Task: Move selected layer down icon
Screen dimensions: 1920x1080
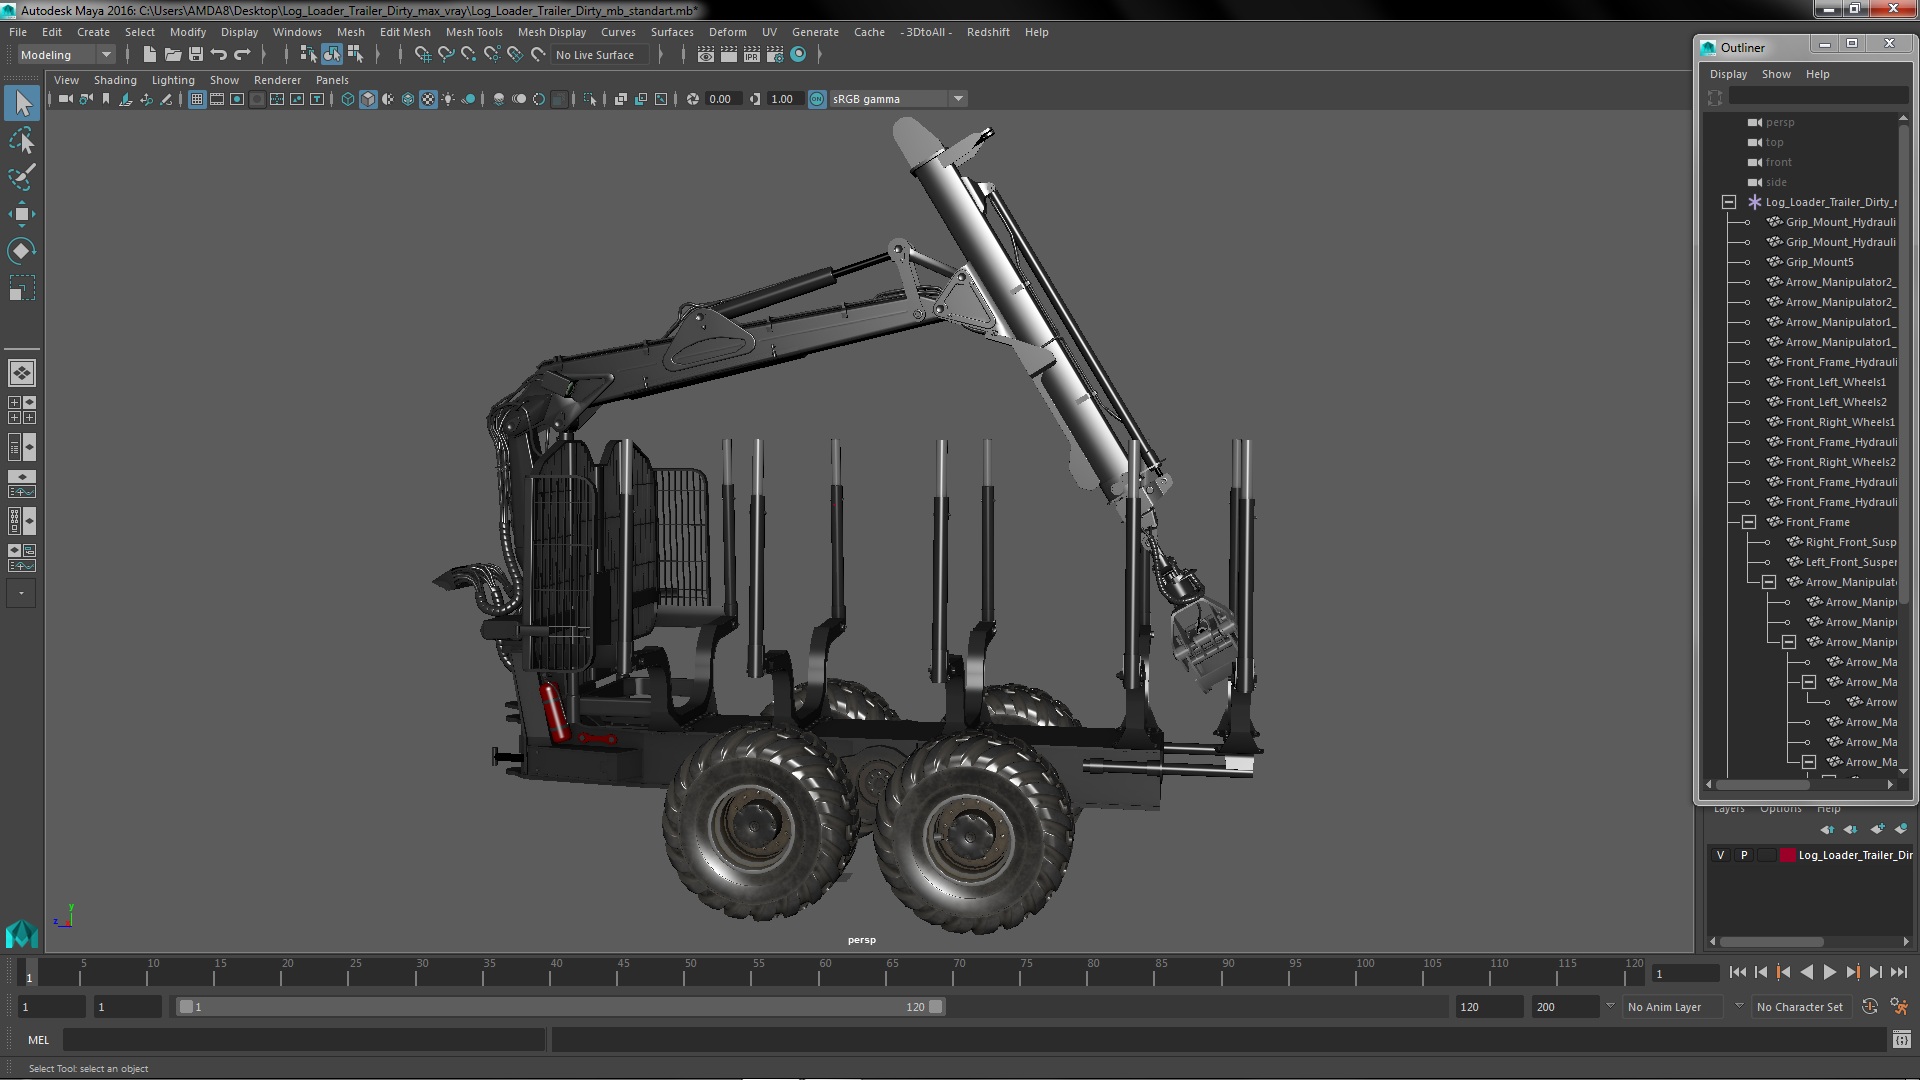Action: click(x=1851, y=829)
